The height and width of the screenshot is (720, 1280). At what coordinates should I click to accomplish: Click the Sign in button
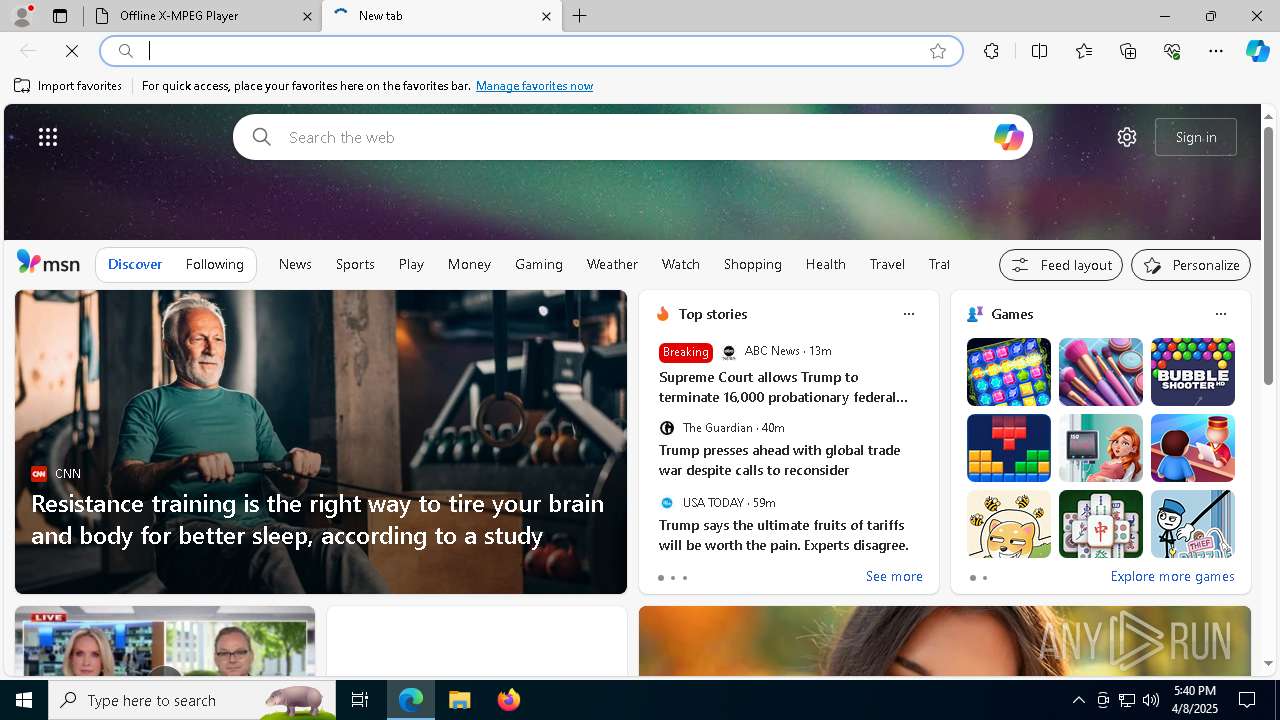click(1196, 137)
